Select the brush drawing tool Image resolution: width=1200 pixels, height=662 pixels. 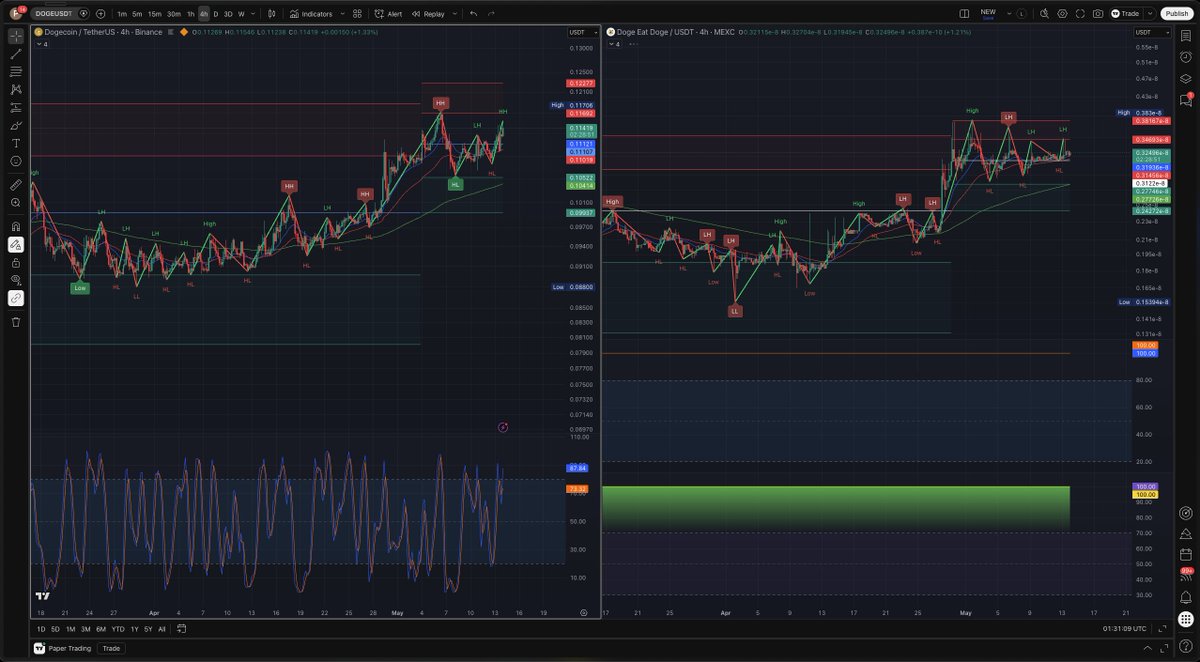(16, 126)
